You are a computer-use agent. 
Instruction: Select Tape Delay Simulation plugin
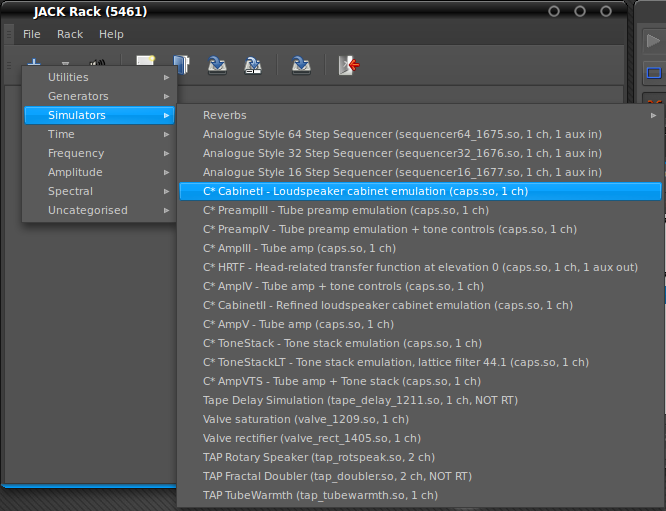click(420, 401)
